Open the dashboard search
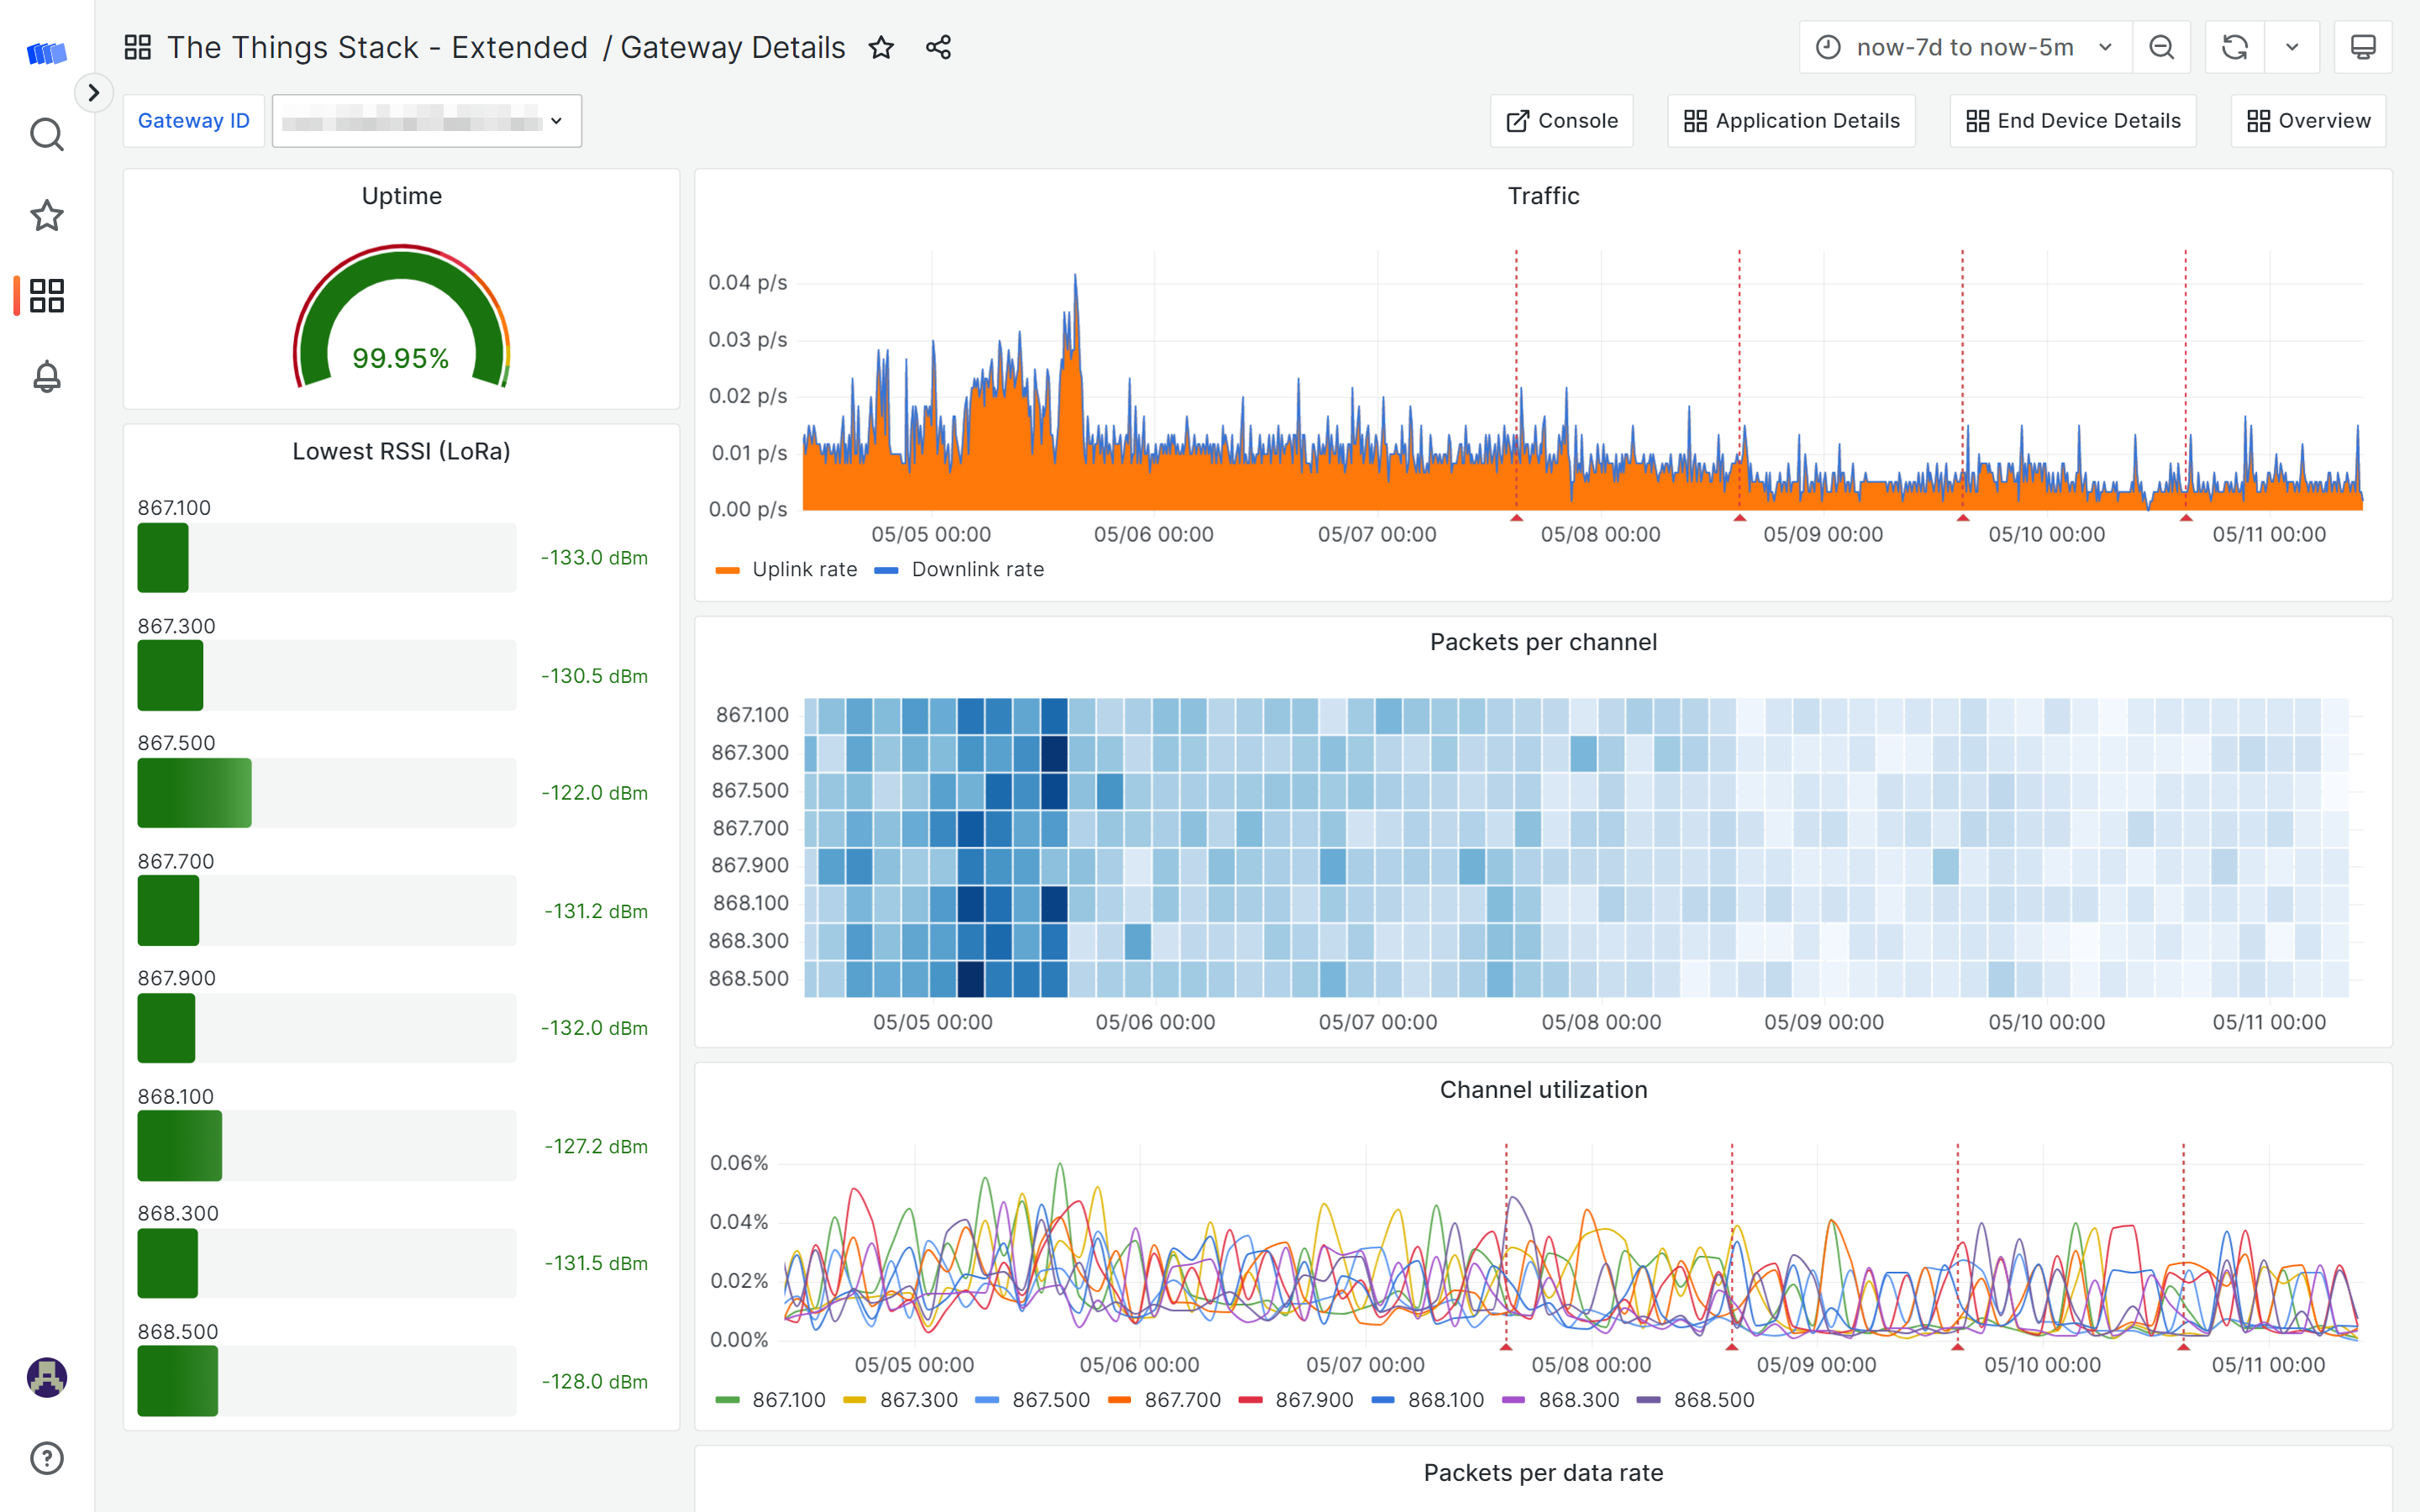 [x=46, y=133]
